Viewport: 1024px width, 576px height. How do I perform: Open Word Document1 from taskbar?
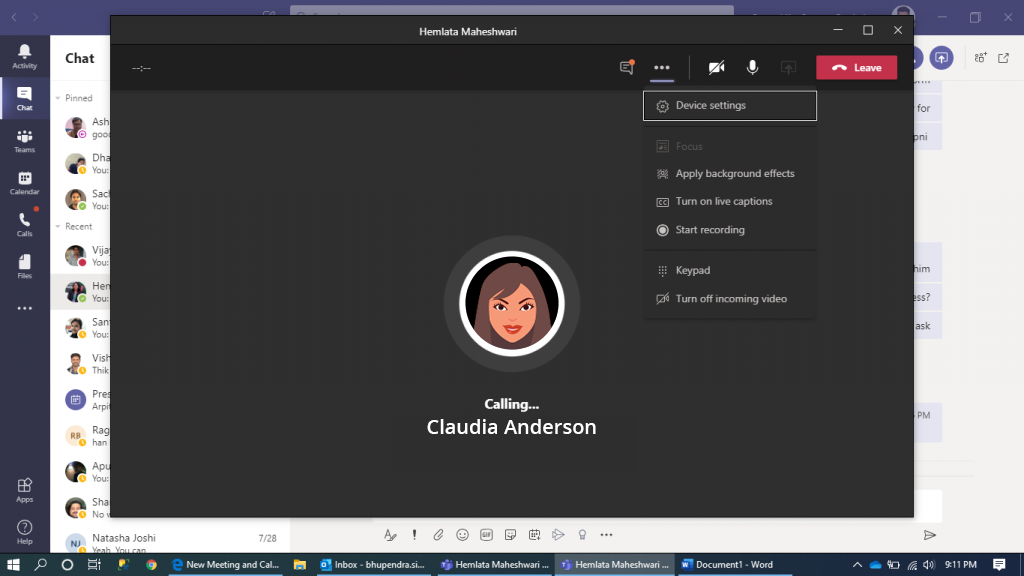pos(726,564)
